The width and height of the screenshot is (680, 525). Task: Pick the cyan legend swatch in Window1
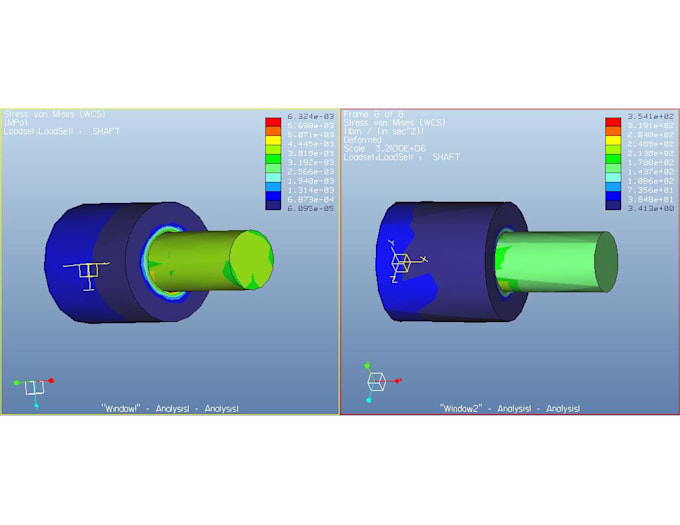pos(273,177)
